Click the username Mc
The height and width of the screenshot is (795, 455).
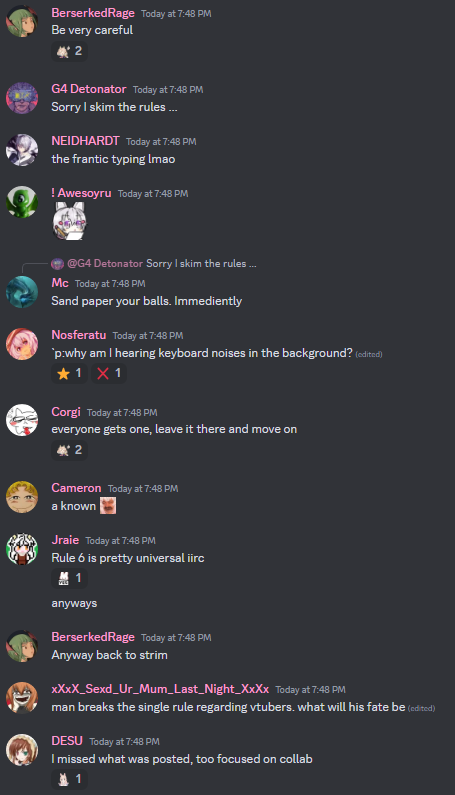[60, 283]
